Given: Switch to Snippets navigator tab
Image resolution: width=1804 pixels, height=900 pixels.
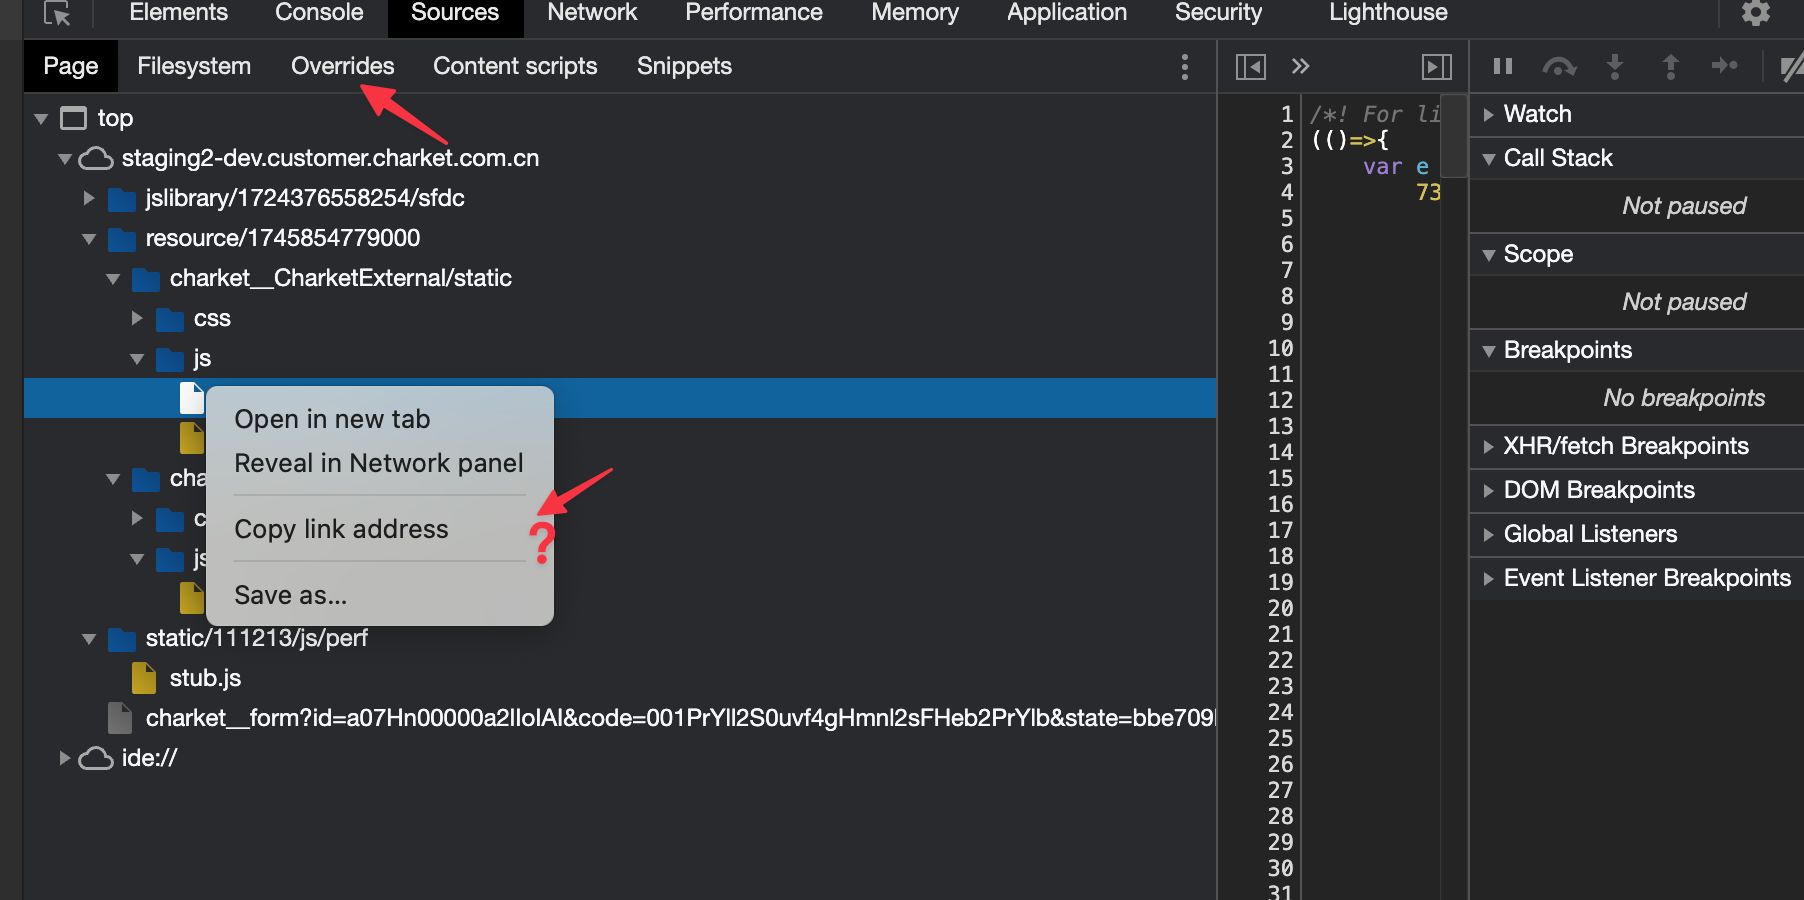Looking at the screenshot, I should pyautogui.click(x=684, y=67).
